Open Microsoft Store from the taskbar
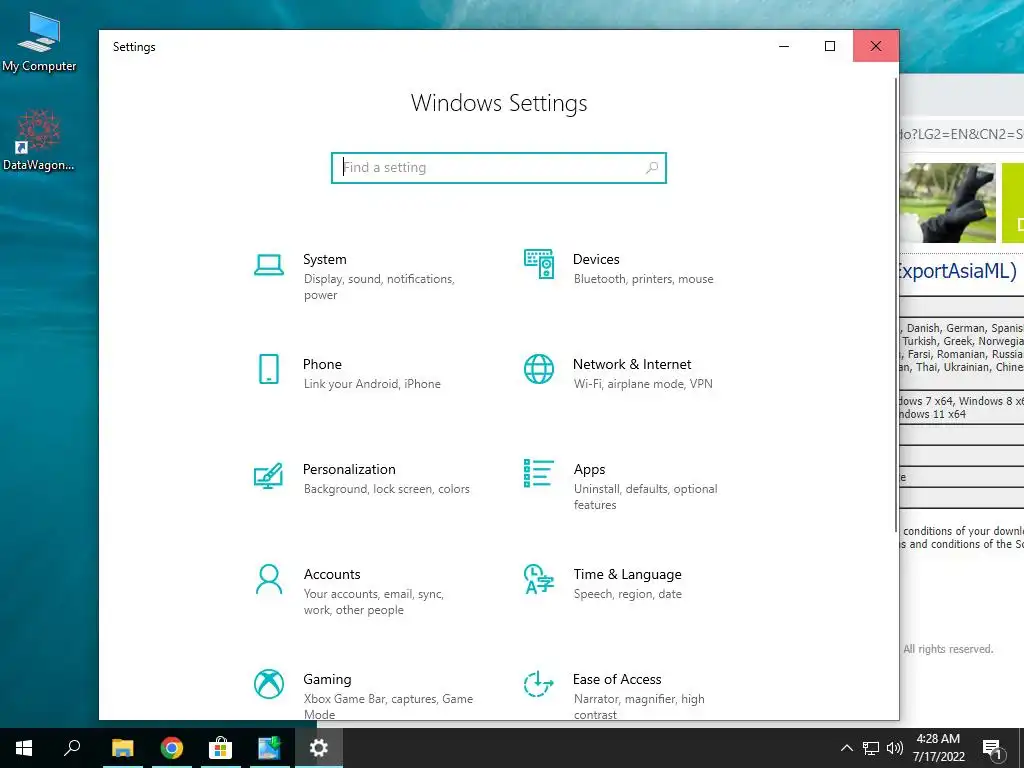 click(220, 748)
